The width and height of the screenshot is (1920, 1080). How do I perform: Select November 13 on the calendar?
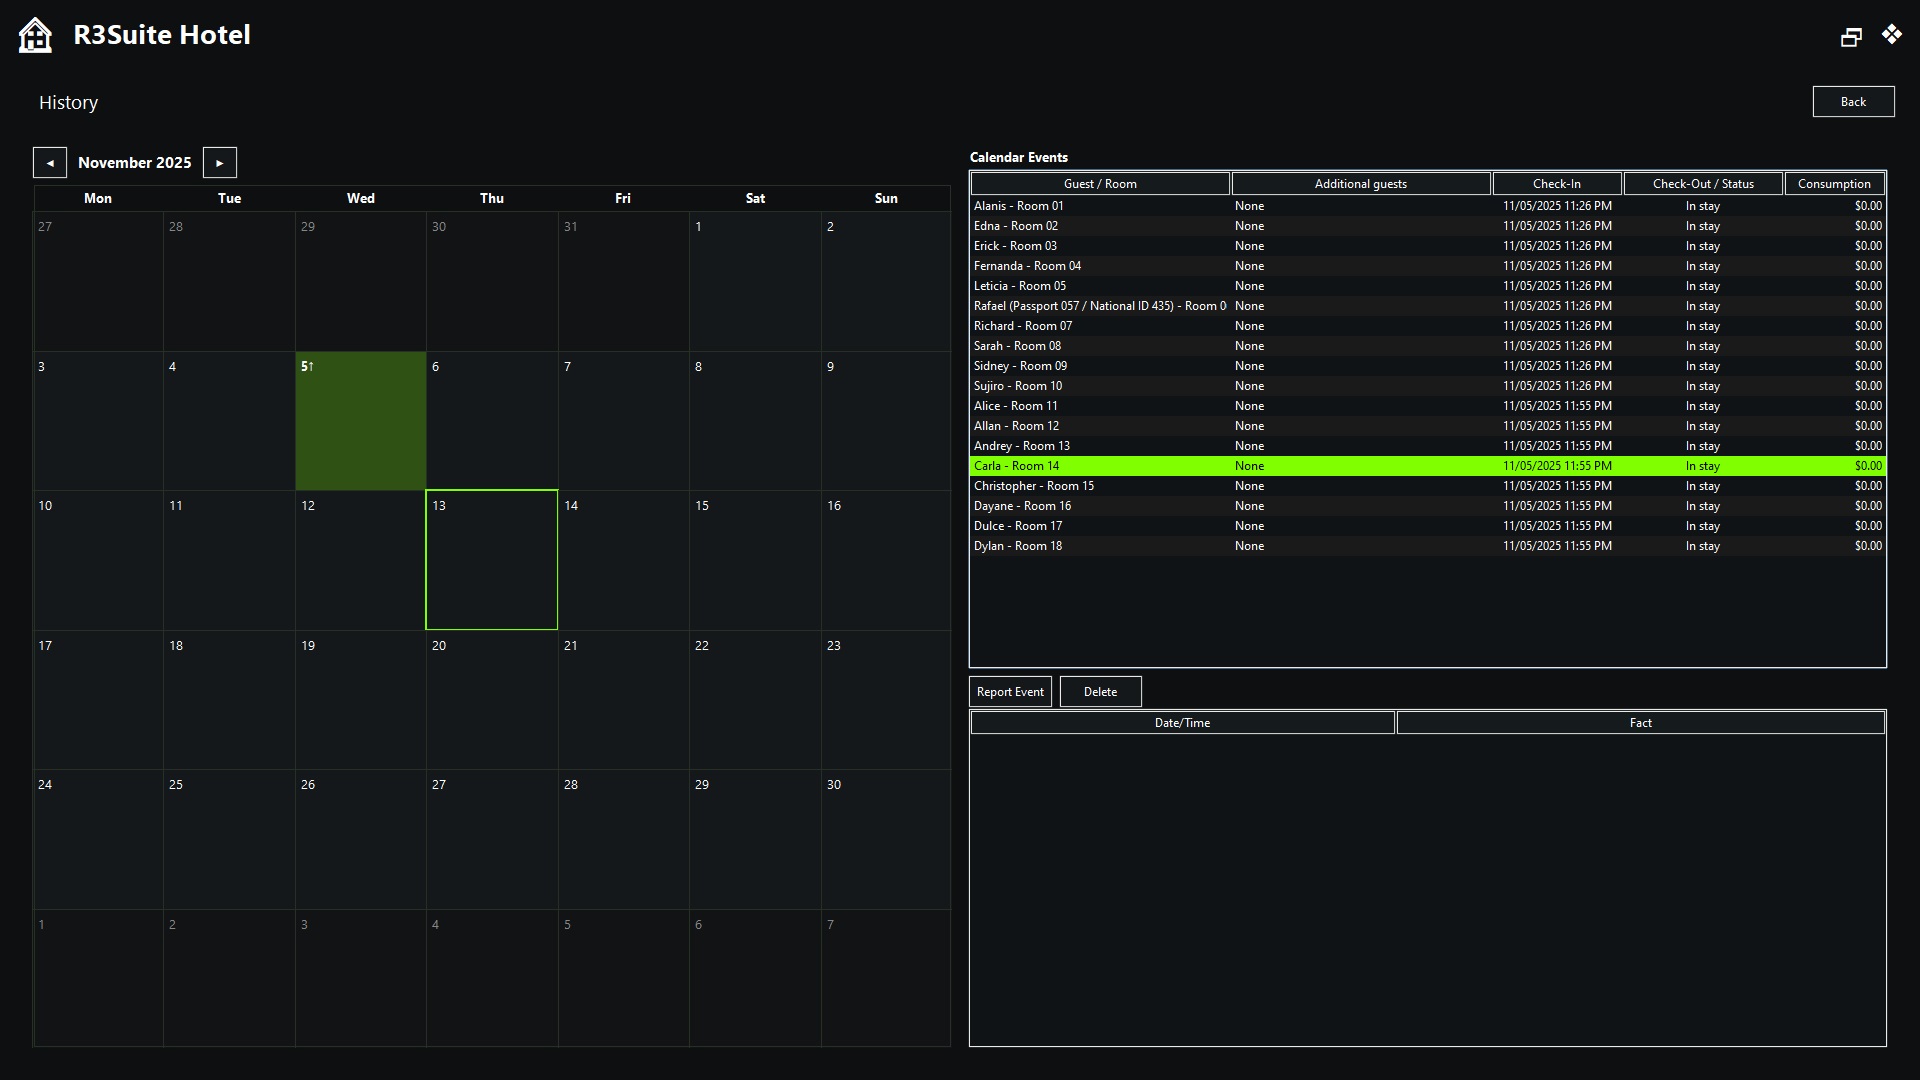(x=491, y=560)
